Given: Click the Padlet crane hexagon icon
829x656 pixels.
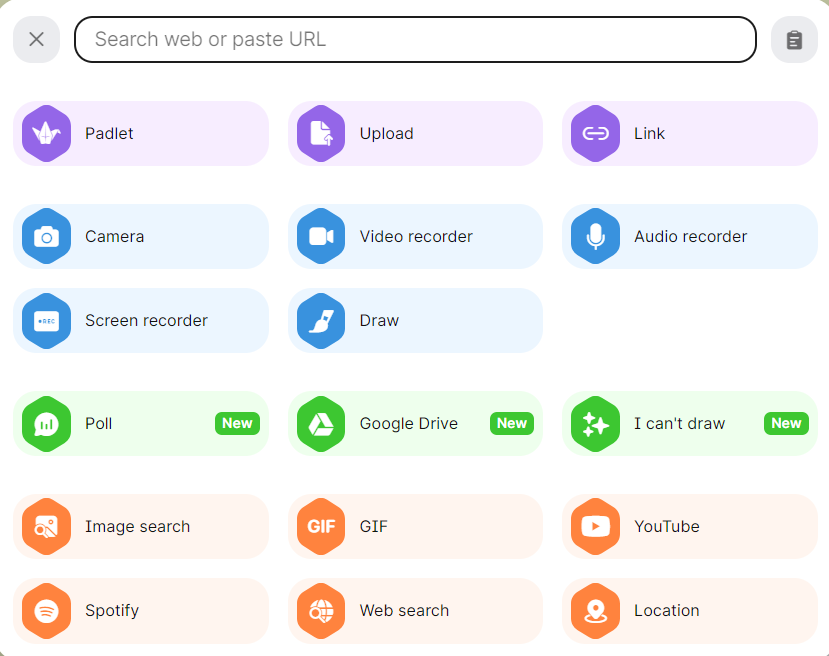Looking at the screenshot, I should point(47,133).
